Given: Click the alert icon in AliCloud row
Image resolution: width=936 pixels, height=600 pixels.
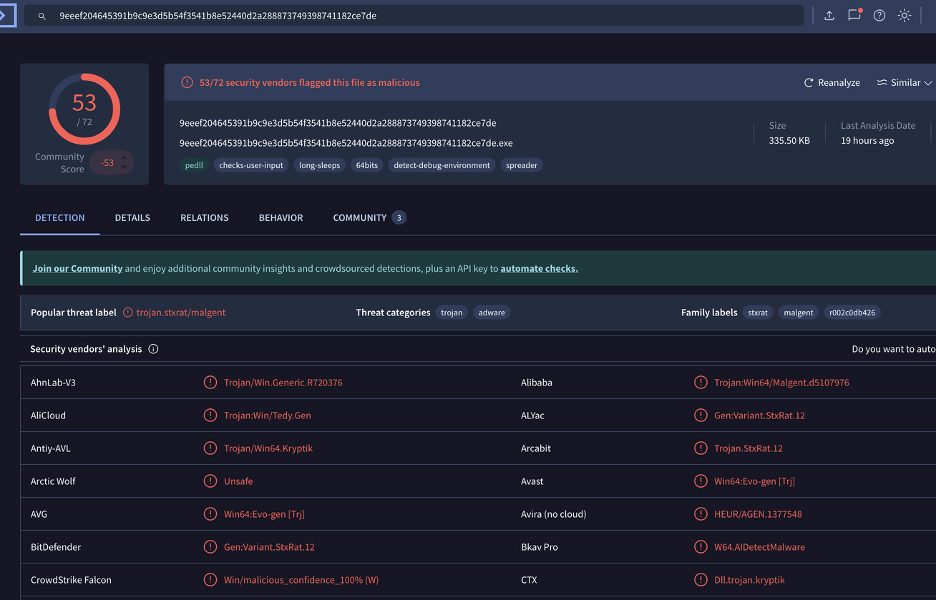Looking at the screenshot, I should (210, 415).
